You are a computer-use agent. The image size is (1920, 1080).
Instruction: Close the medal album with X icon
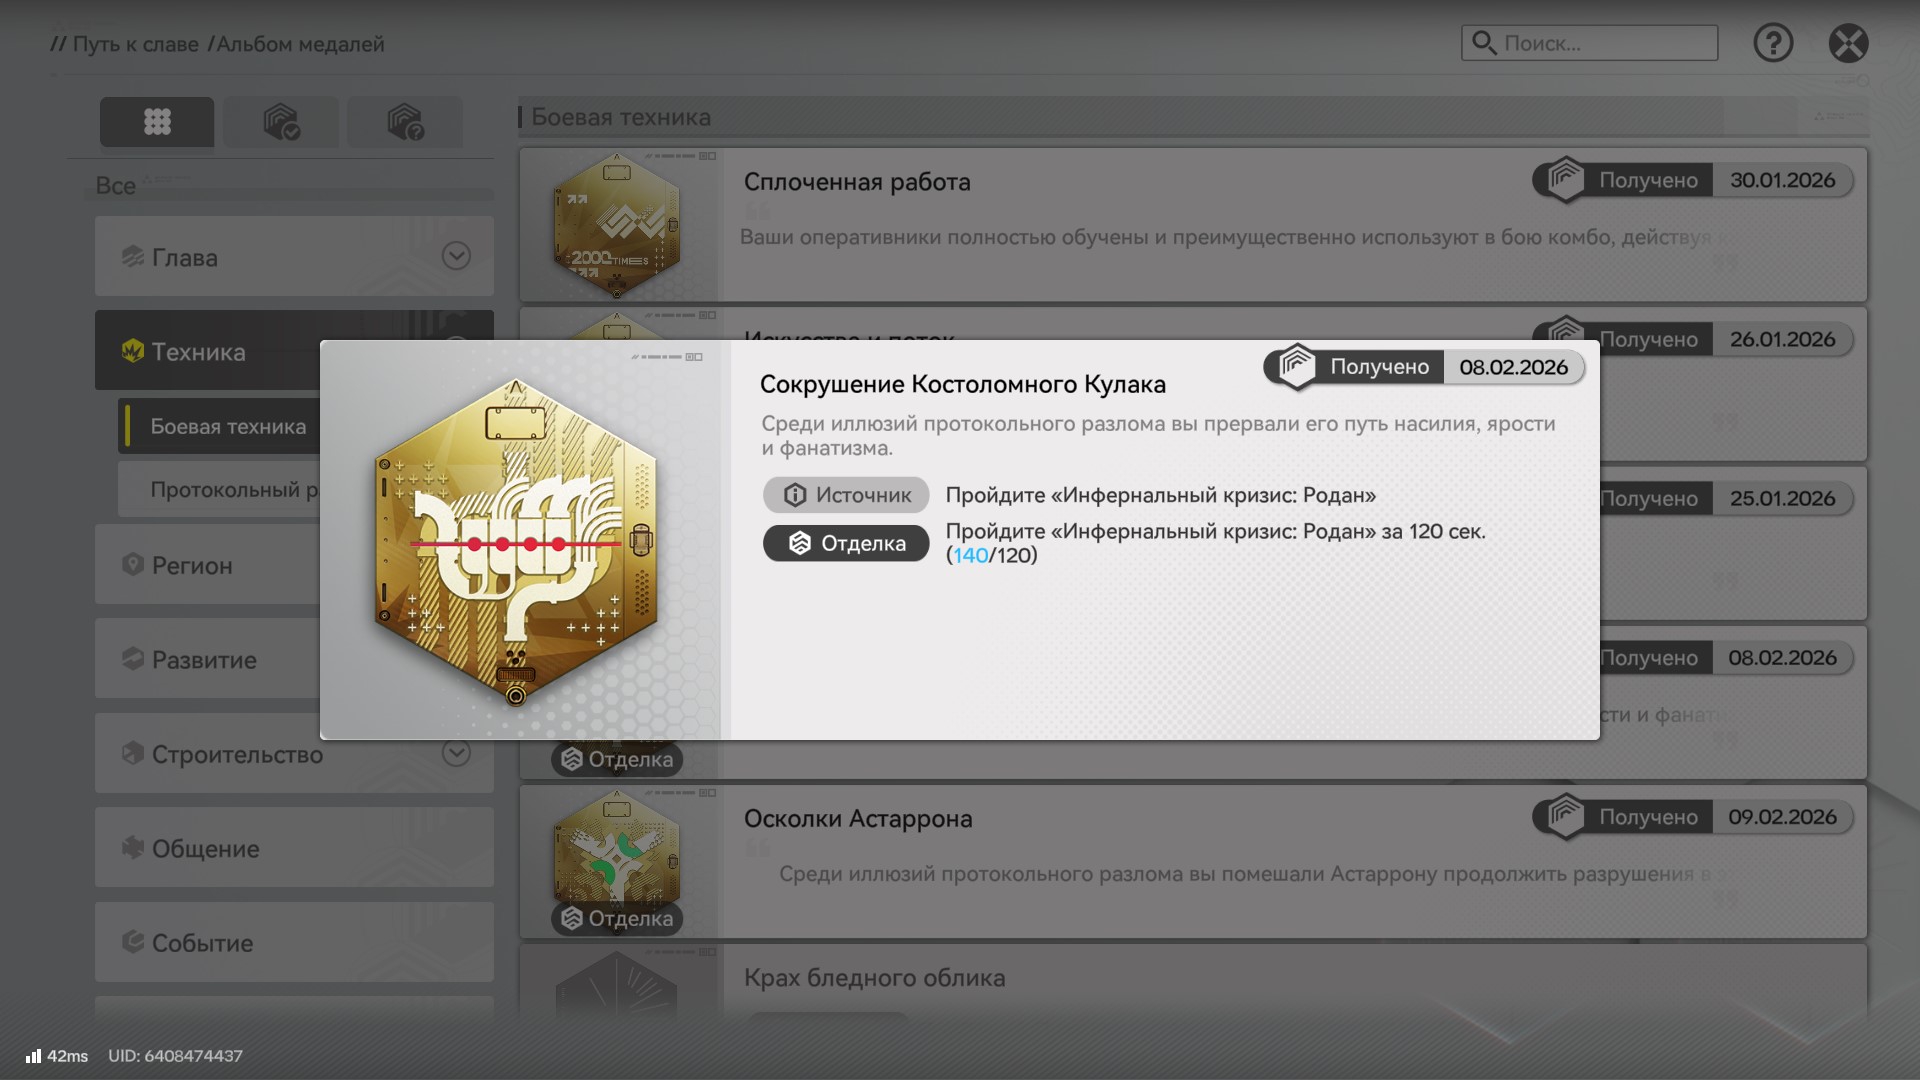(1848, 43)
